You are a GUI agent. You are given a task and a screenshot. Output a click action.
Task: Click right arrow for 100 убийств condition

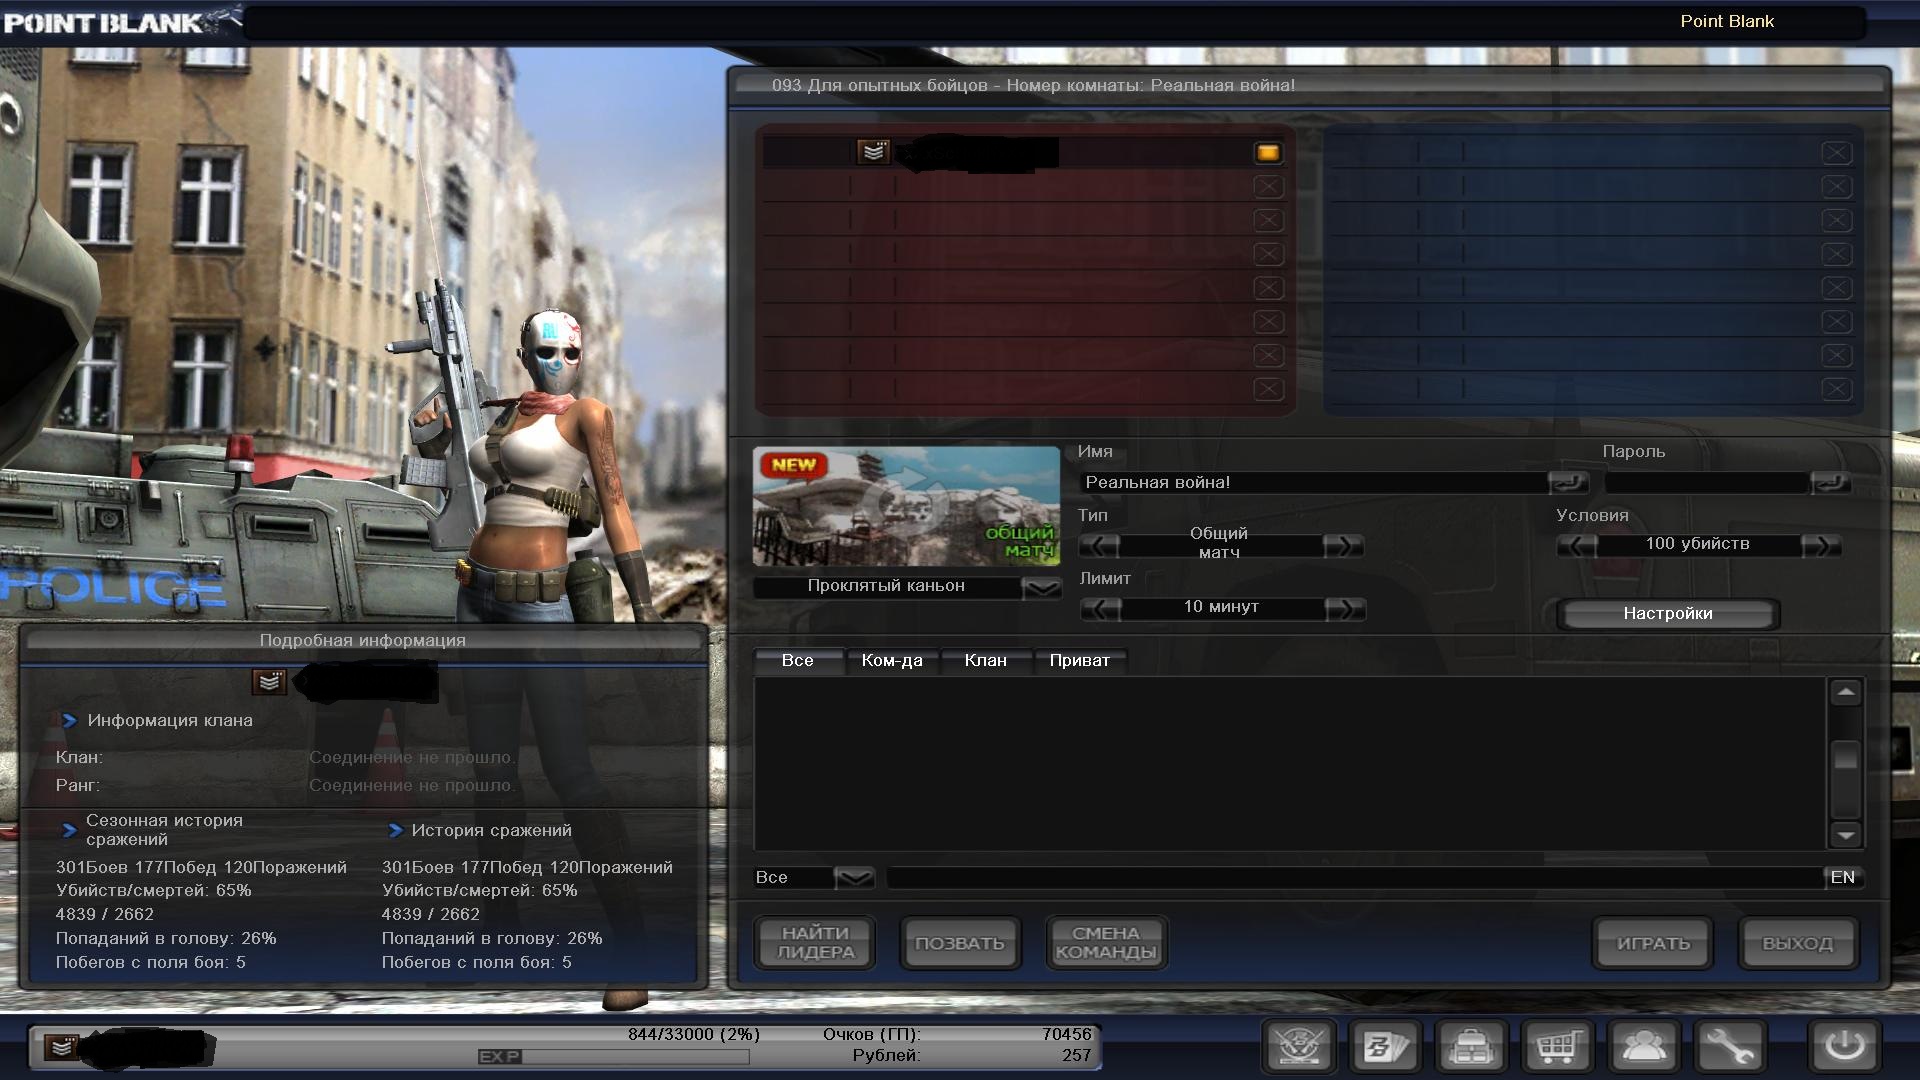pos(1821,545)
